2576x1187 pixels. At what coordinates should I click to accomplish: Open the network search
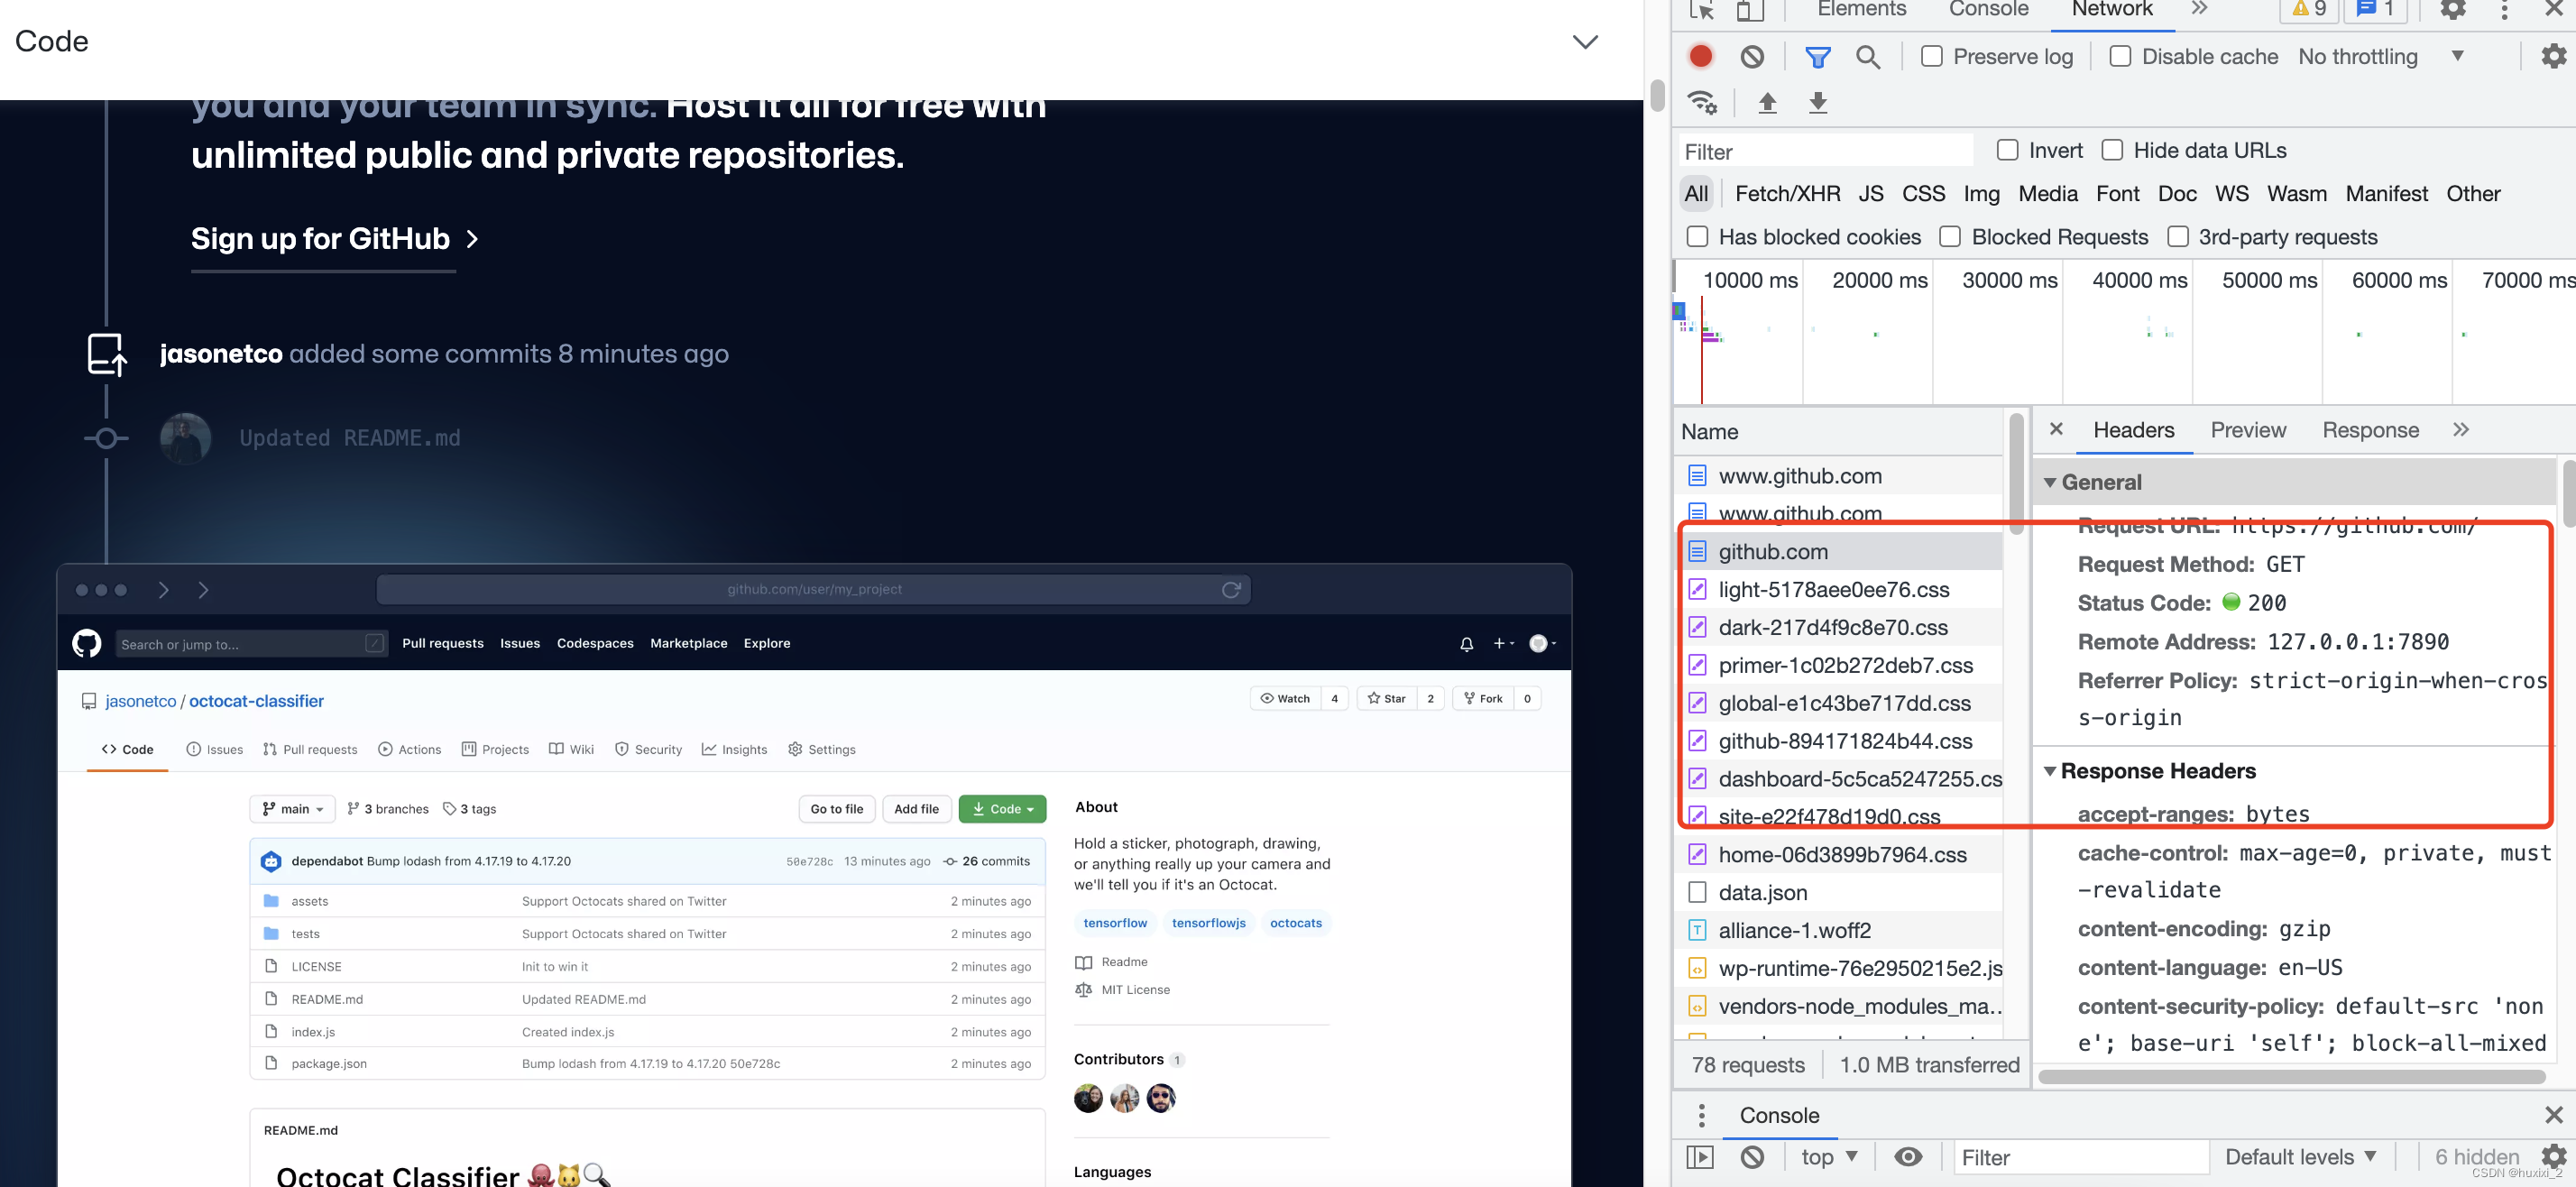pyautogui.click(x=1868, y=56)
